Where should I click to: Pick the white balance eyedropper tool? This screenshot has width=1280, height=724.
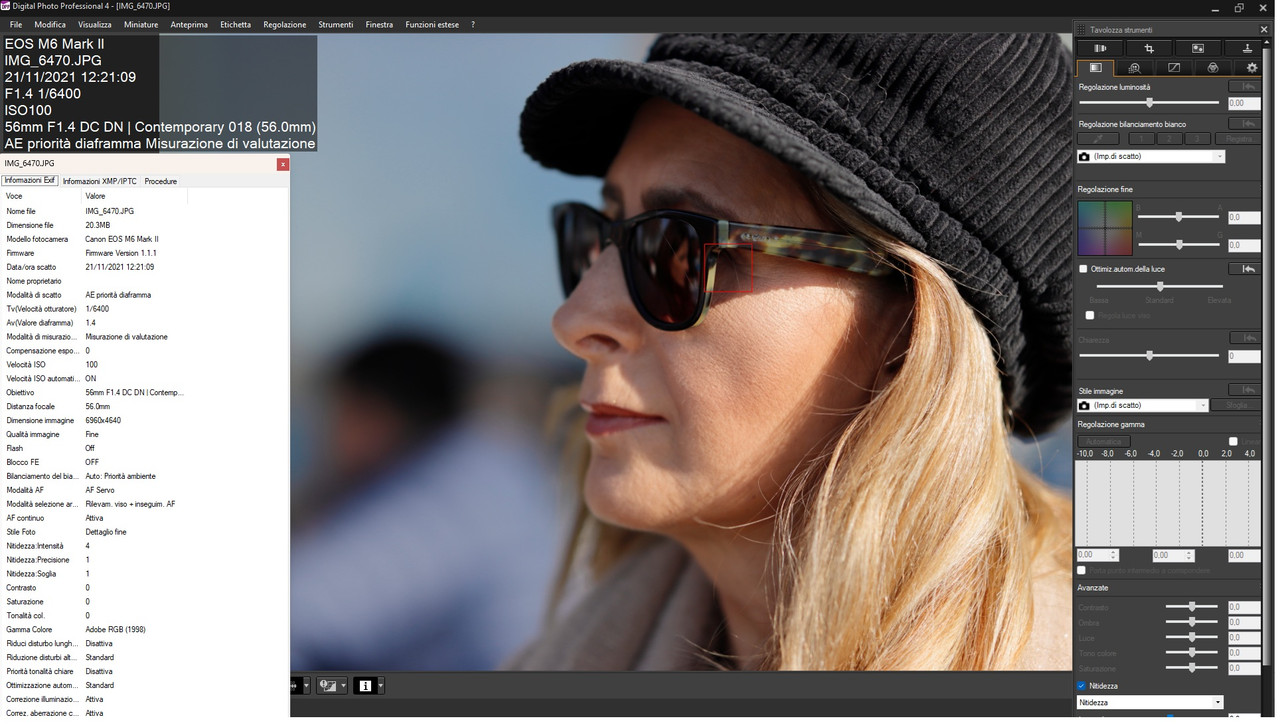[1098, 139]
